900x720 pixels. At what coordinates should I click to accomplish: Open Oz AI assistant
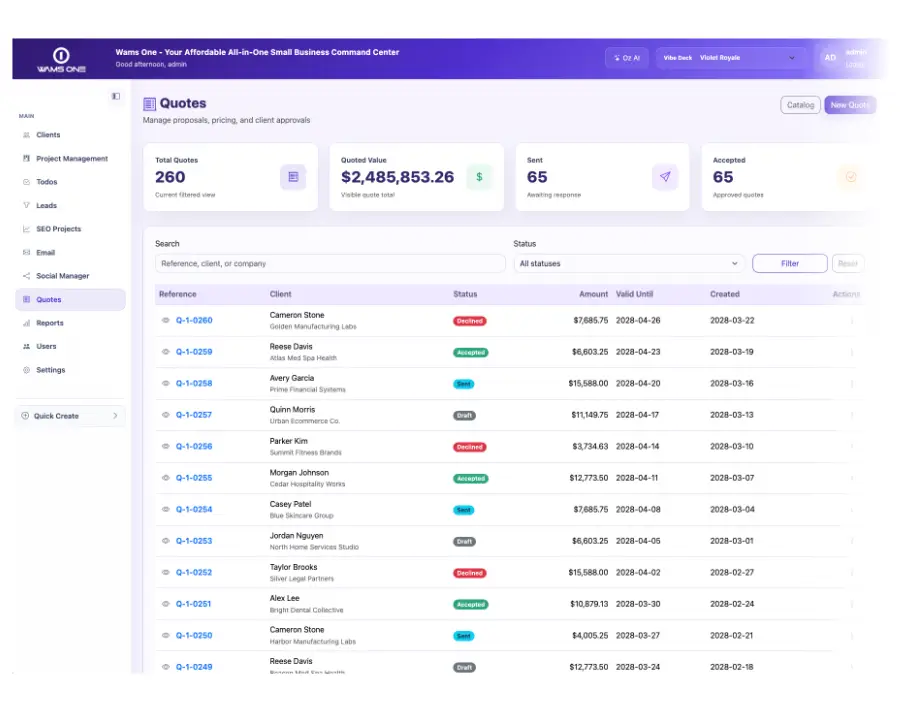pyautogui.click(x=627, y=58)
